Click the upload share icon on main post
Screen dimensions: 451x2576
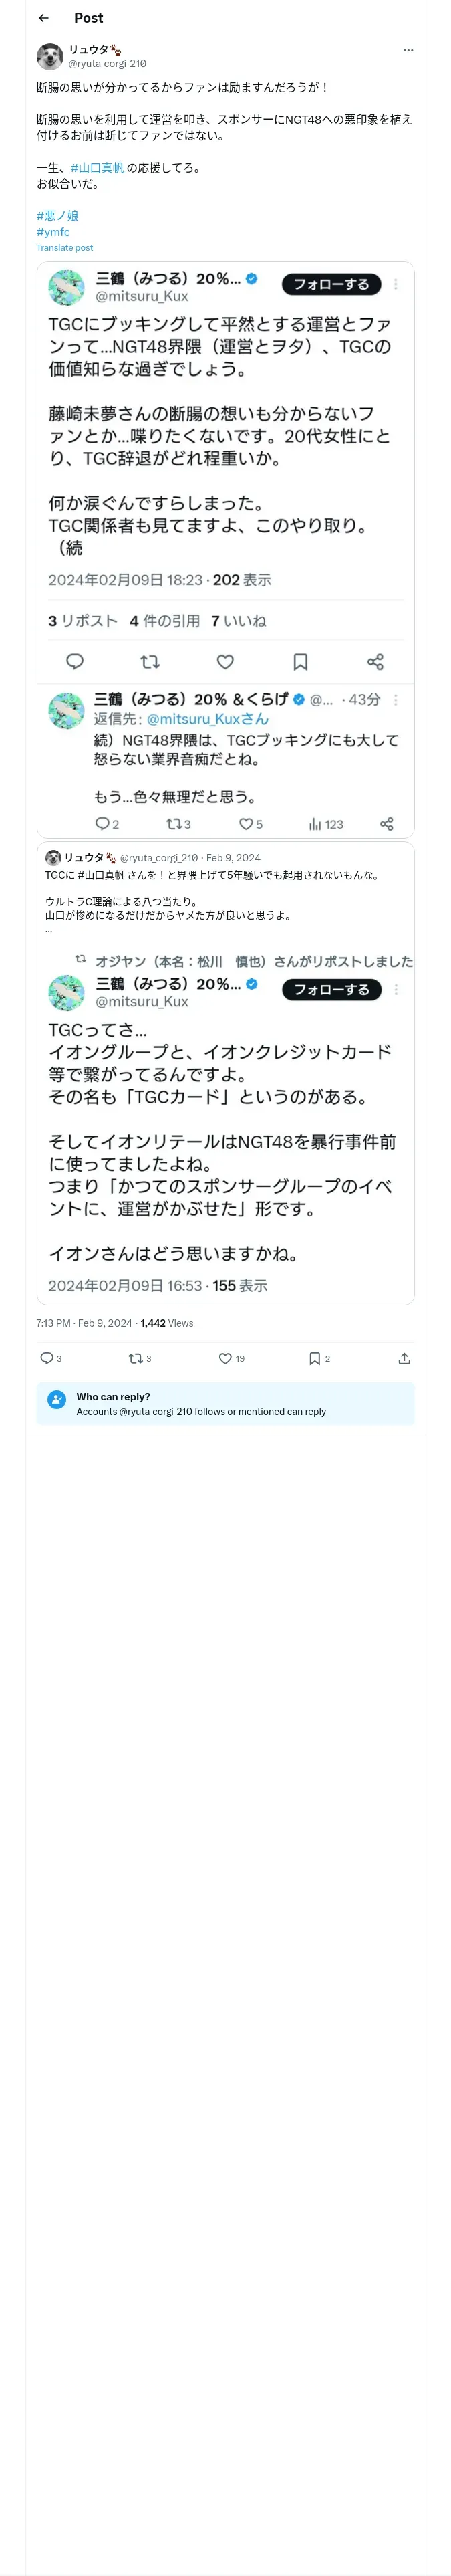(404, 1358)
